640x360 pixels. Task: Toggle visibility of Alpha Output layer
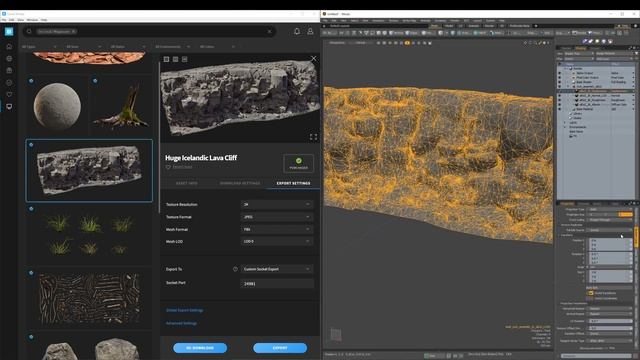pyautogui.click(x=560, y=73)
